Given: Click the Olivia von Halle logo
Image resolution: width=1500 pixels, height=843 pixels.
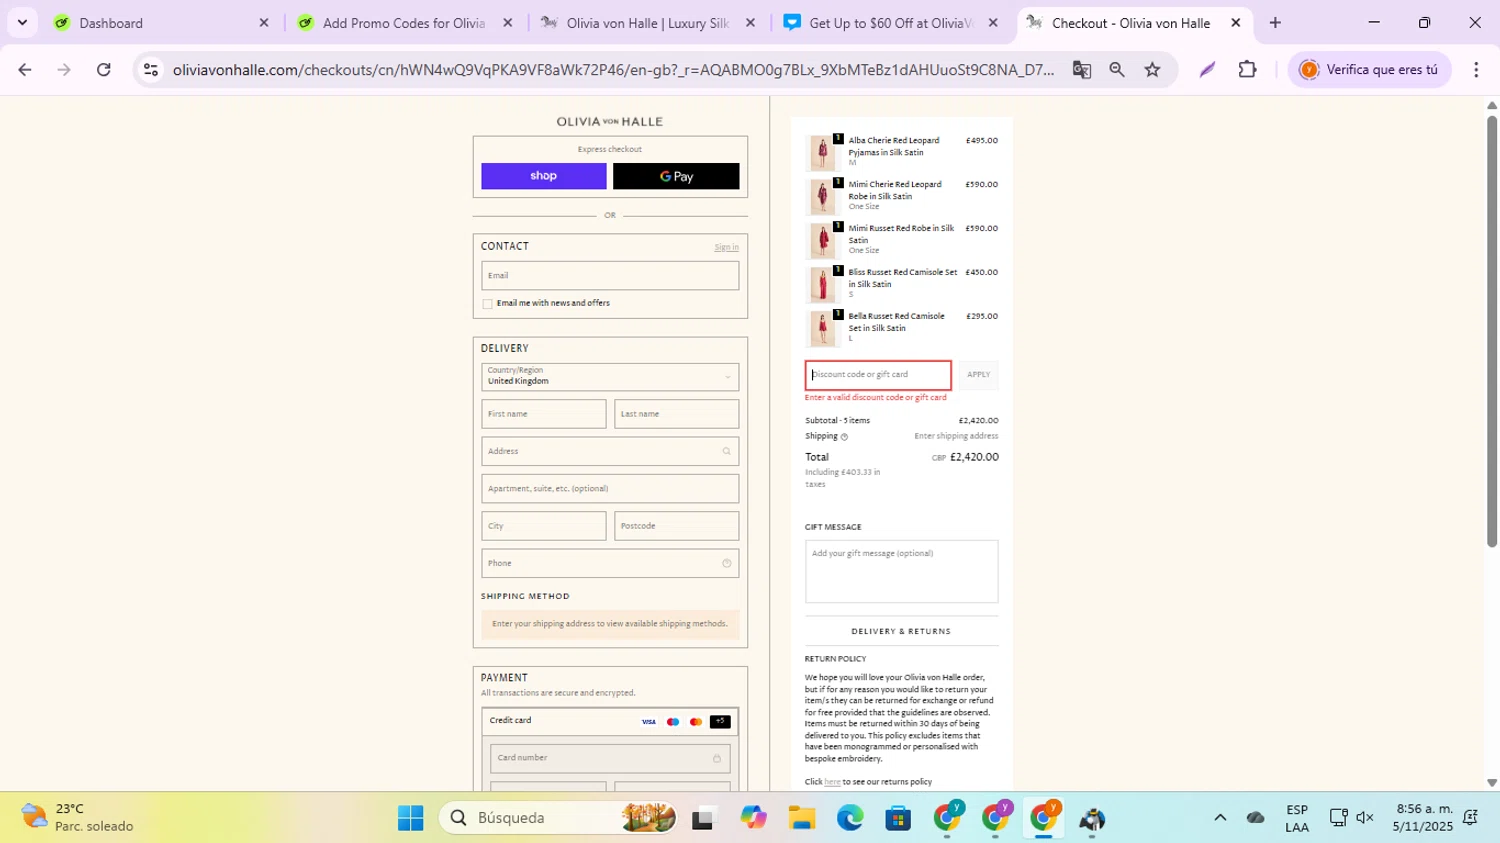Looking at the screenshot, I should click(610, 122).
